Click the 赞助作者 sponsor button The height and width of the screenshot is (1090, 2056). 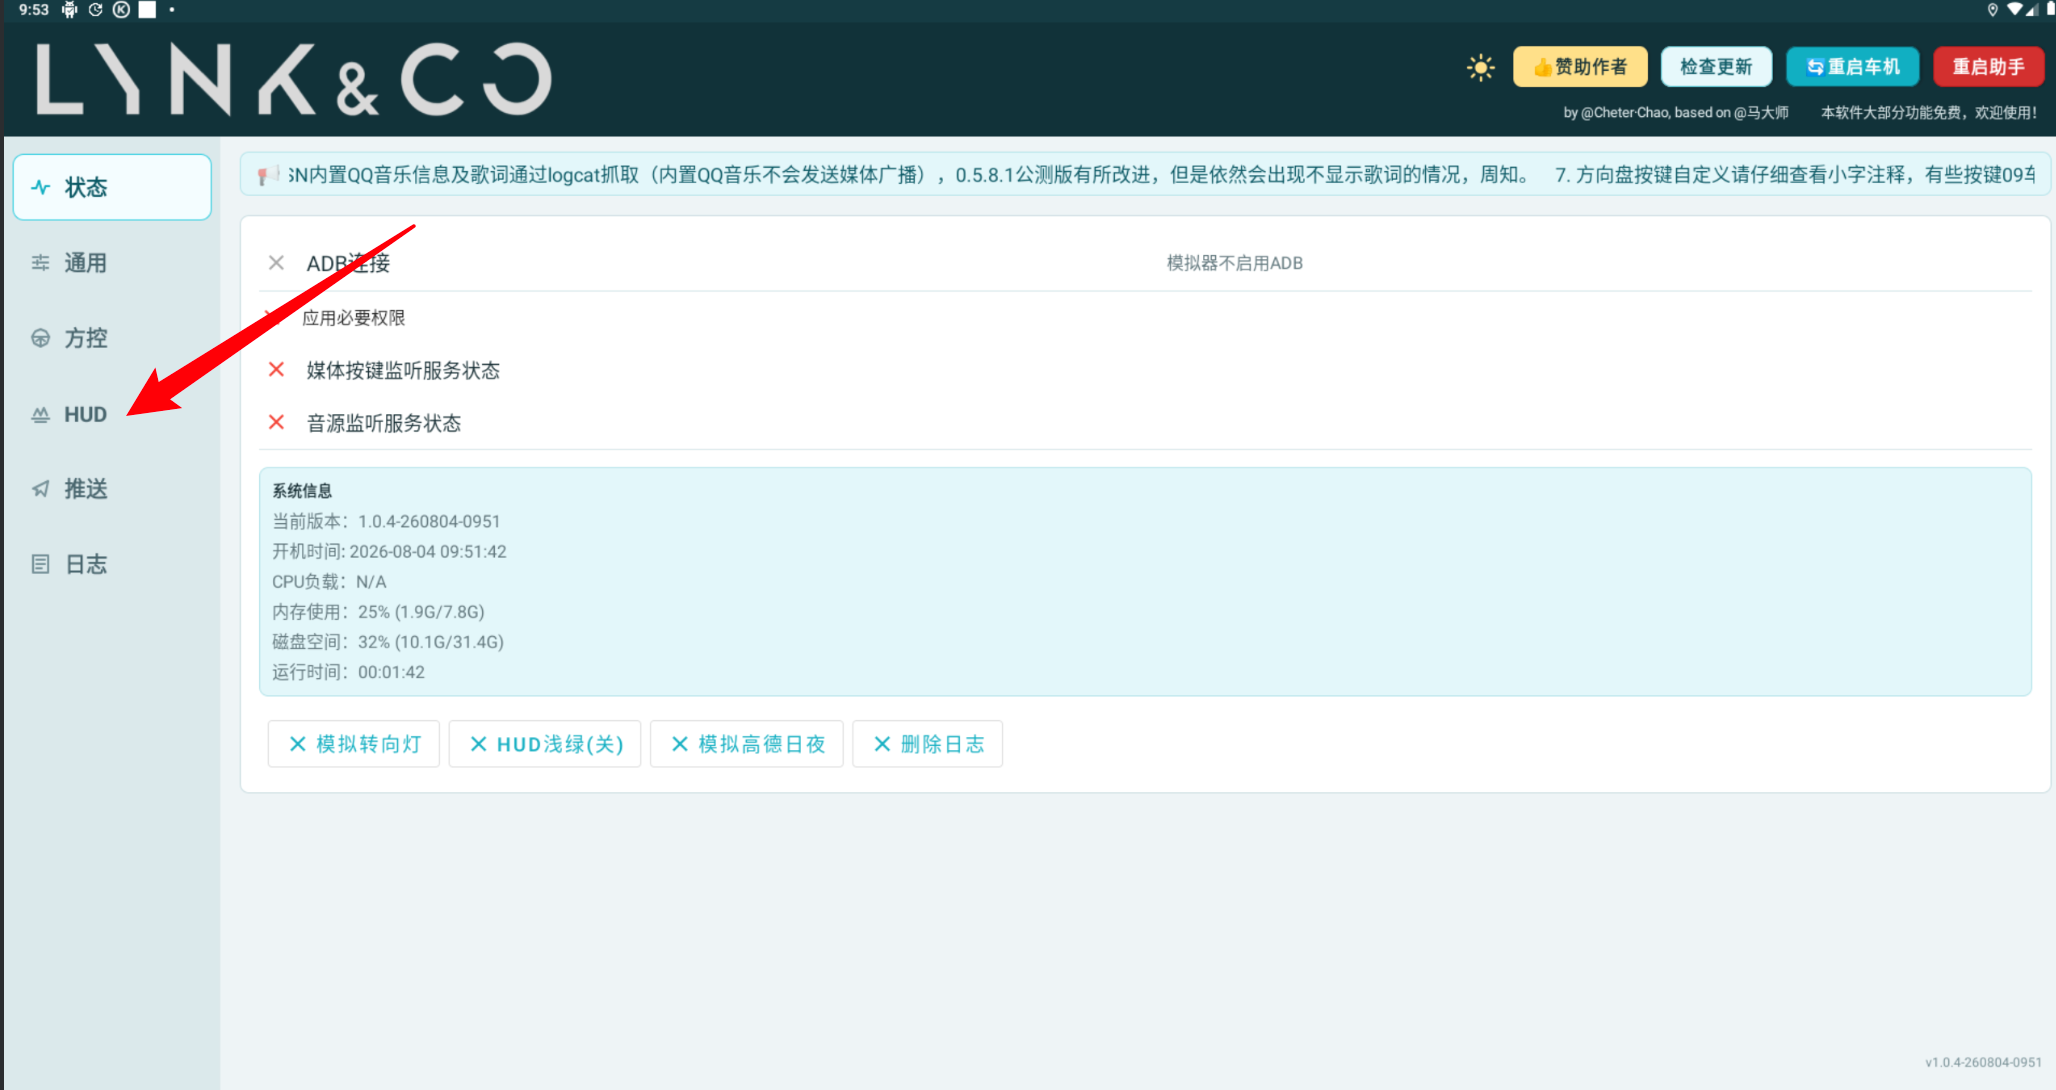1580,67
